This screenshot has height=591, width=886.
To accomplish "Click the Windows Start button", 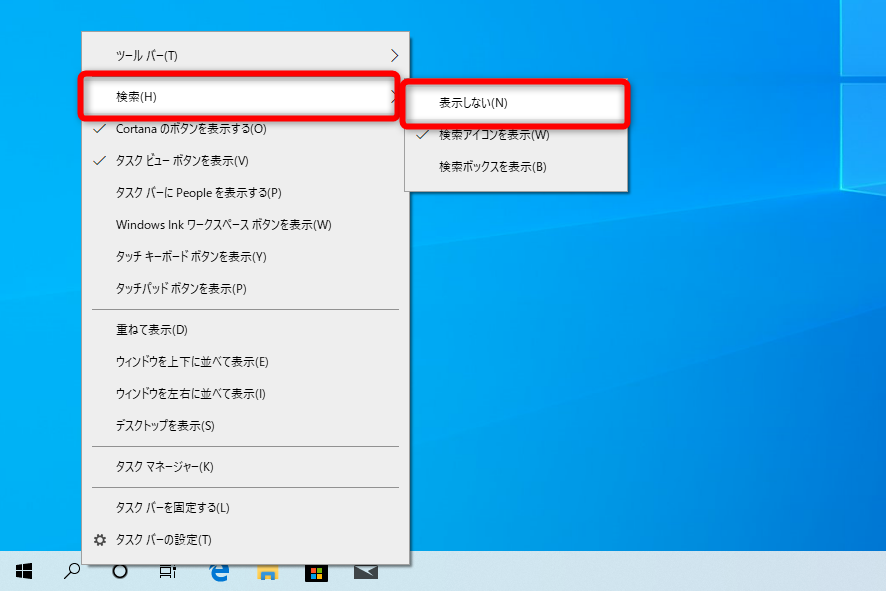I will point(24,571).
